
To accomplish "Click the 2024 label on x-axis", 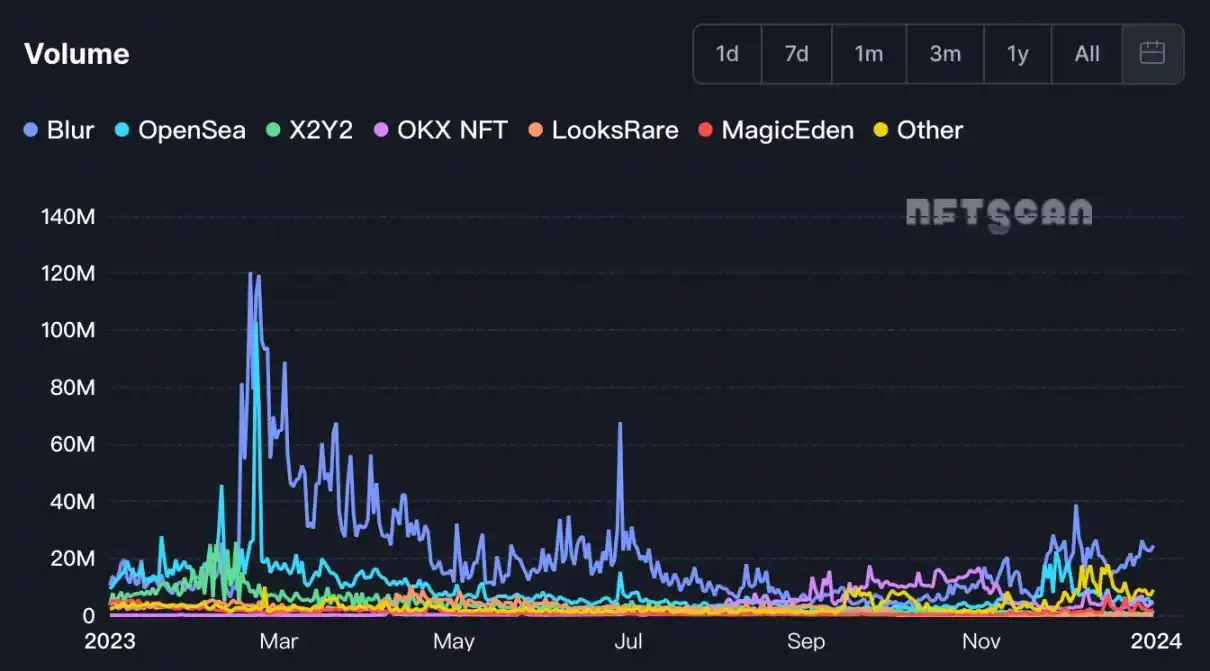I will tap(1156, 641).
